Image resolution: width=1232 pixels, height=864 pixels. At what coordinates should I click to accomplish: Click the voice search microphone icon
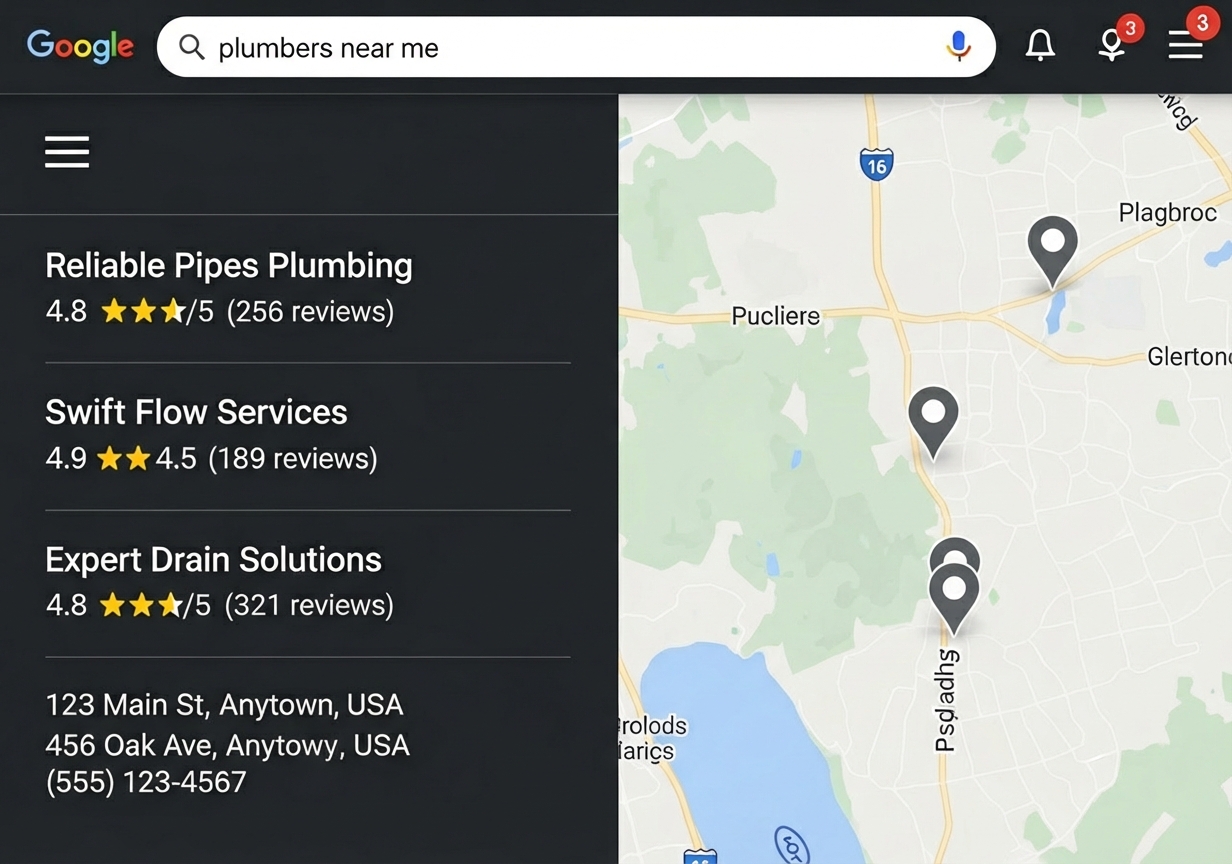959,46
